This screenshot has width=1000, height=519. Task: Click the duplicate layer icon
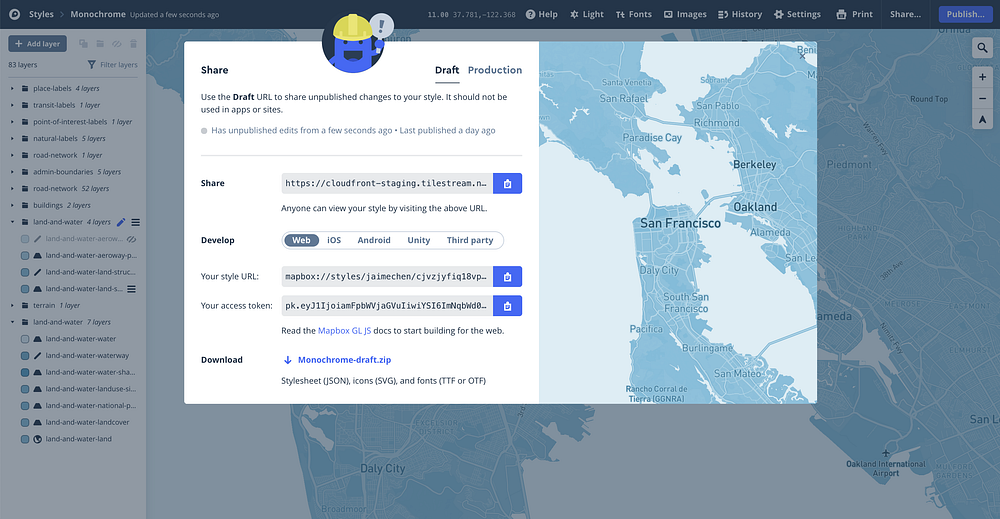(84, 43)
